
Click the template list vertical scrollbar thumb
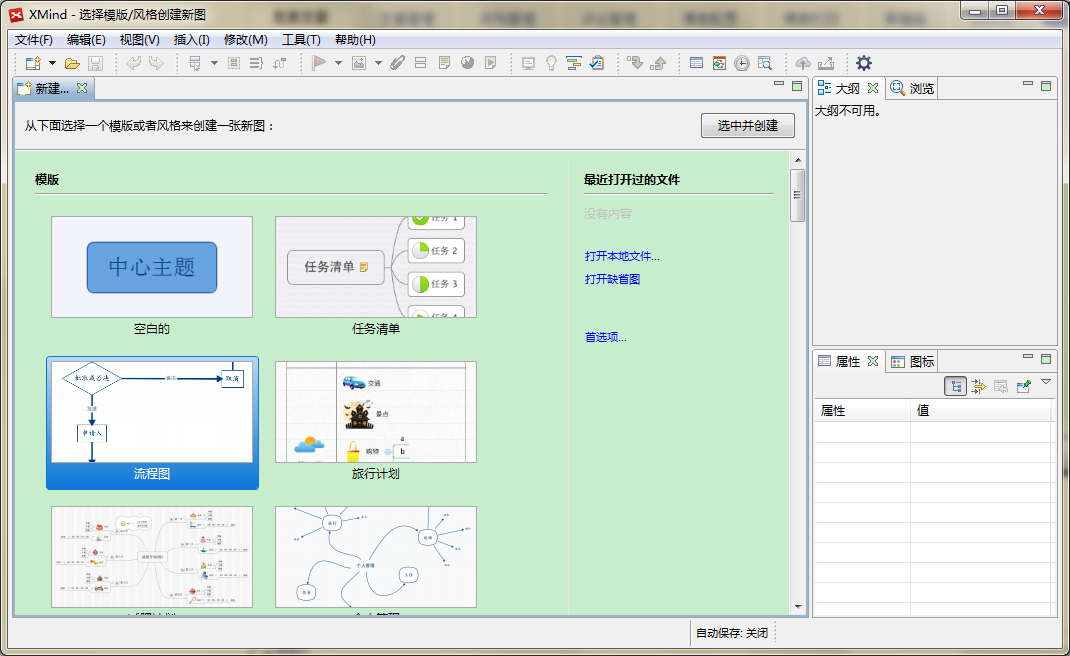pos(797,195)
